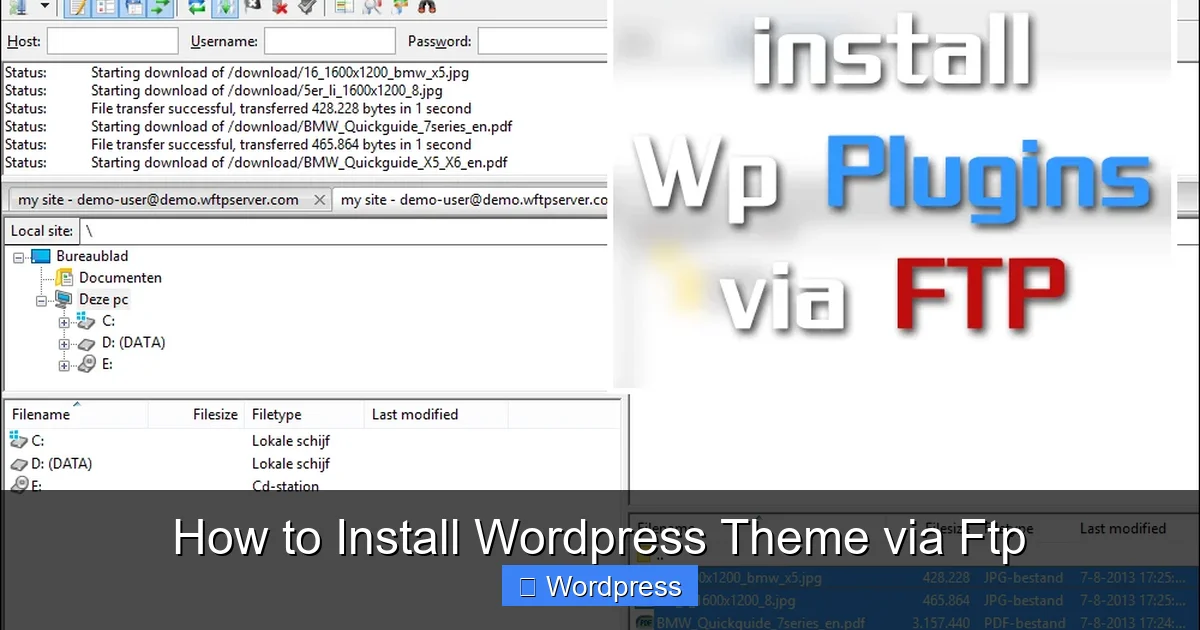
Task: Toggle synchronized browsing
Action: [x=399, y=6]
